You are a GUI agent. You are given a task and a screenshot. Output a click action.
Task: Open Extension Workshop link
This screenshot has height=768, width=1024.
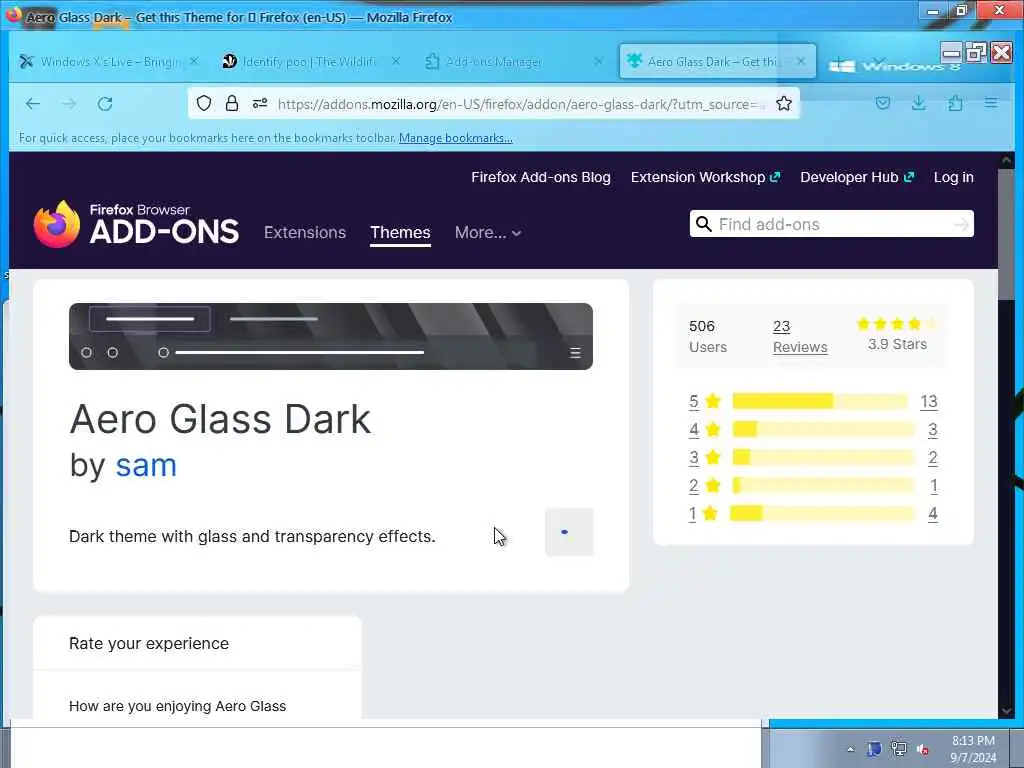pos(705,177)
